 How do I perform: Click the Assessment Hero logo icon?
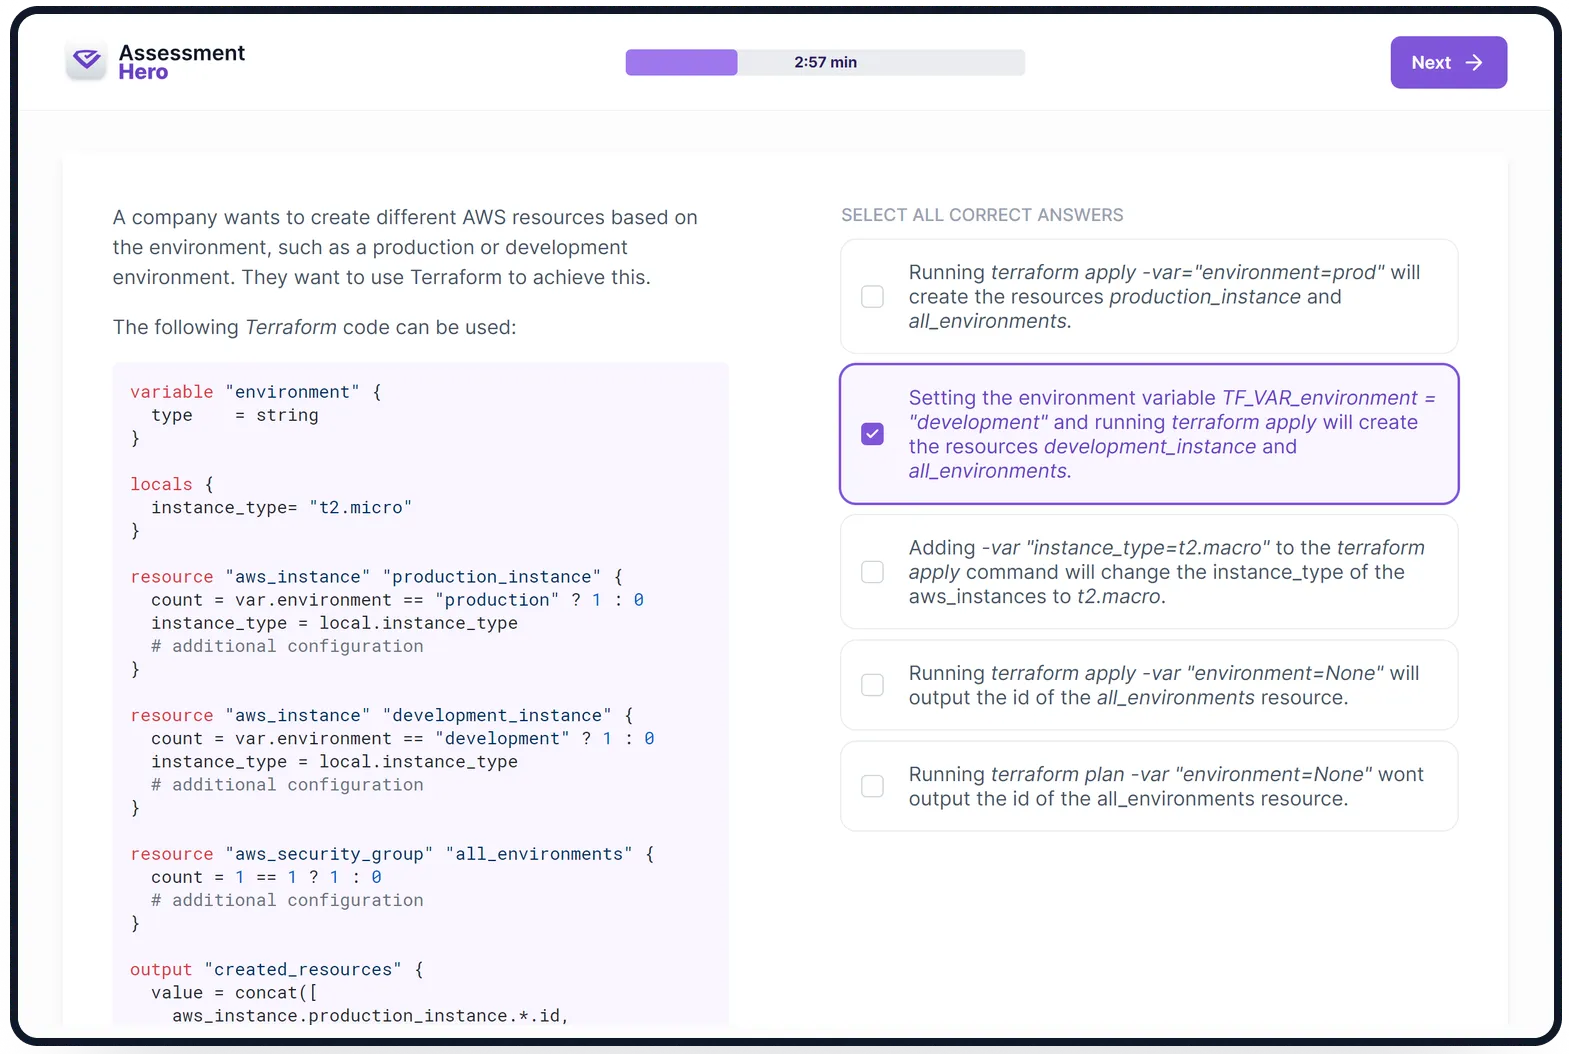(x=87, y=61)
